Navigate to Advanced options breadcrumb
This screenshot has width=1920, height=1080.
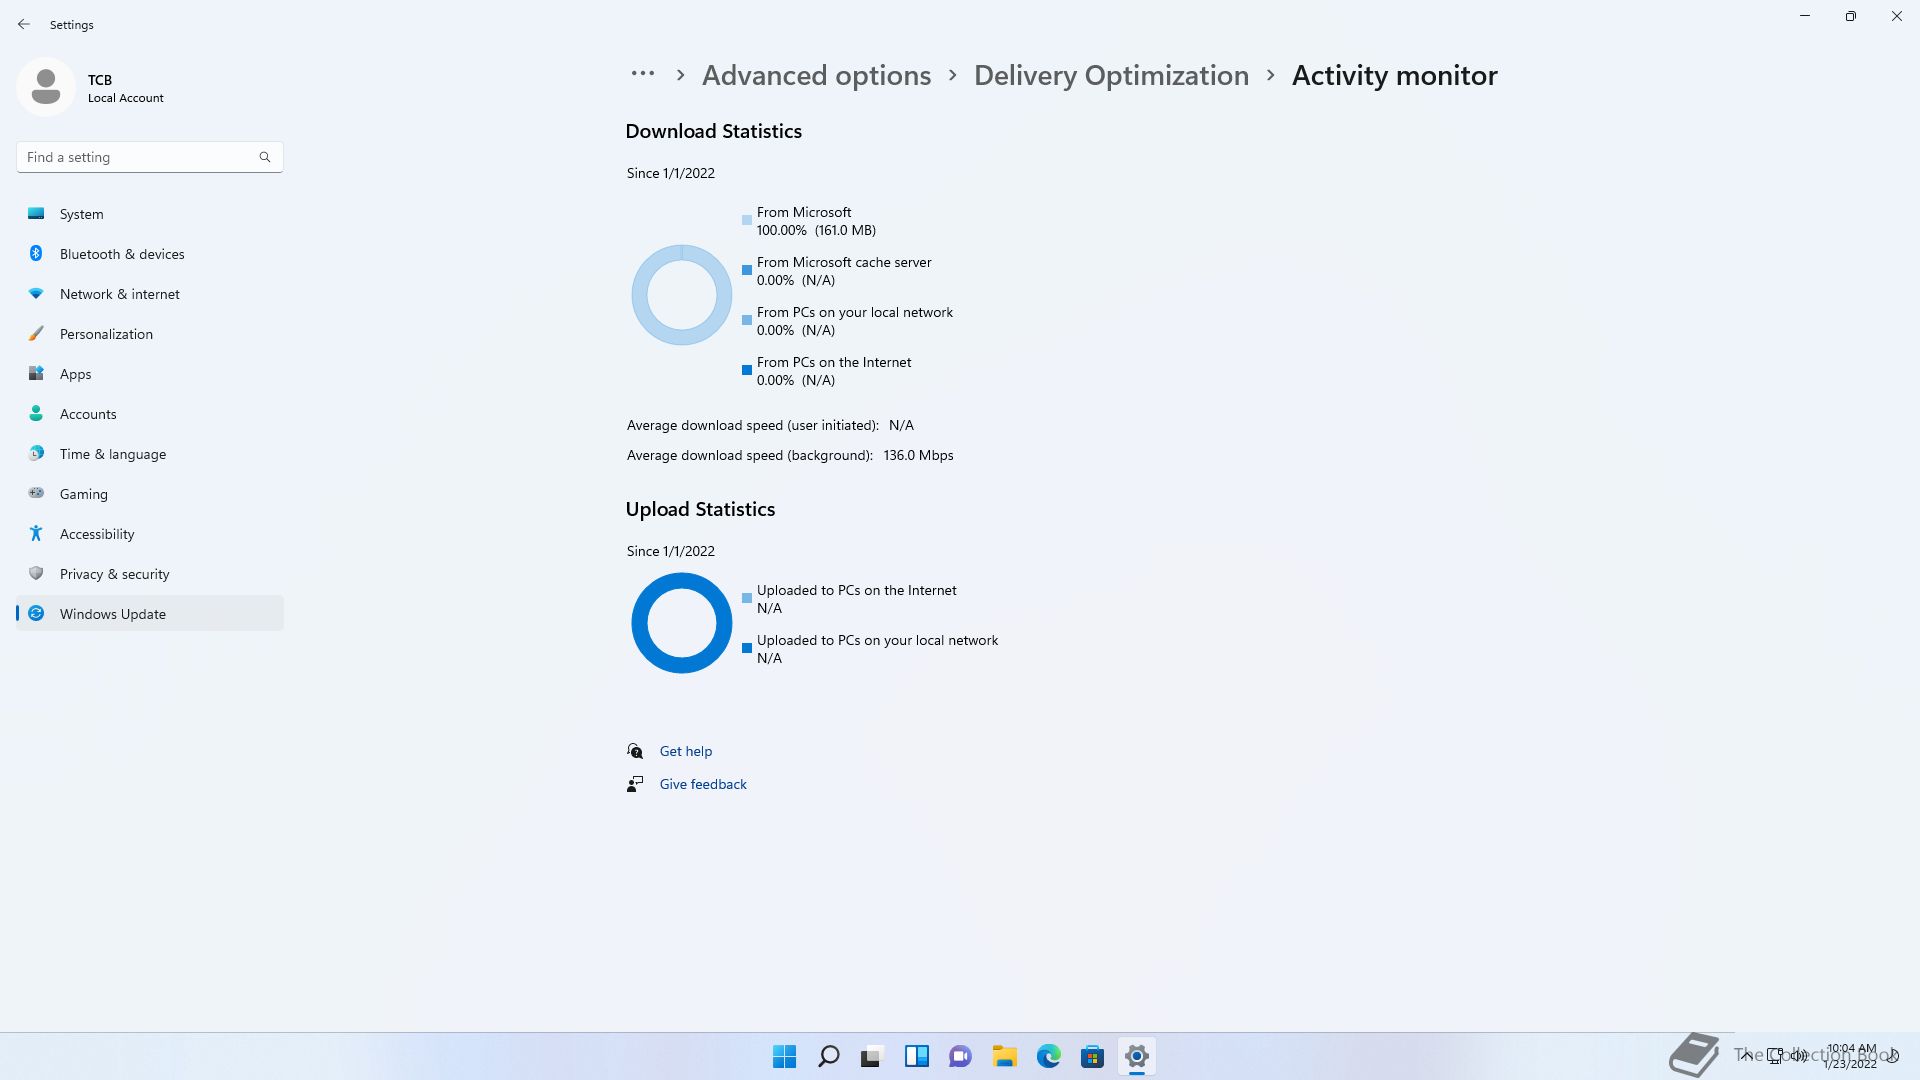(x=816, y=76)
